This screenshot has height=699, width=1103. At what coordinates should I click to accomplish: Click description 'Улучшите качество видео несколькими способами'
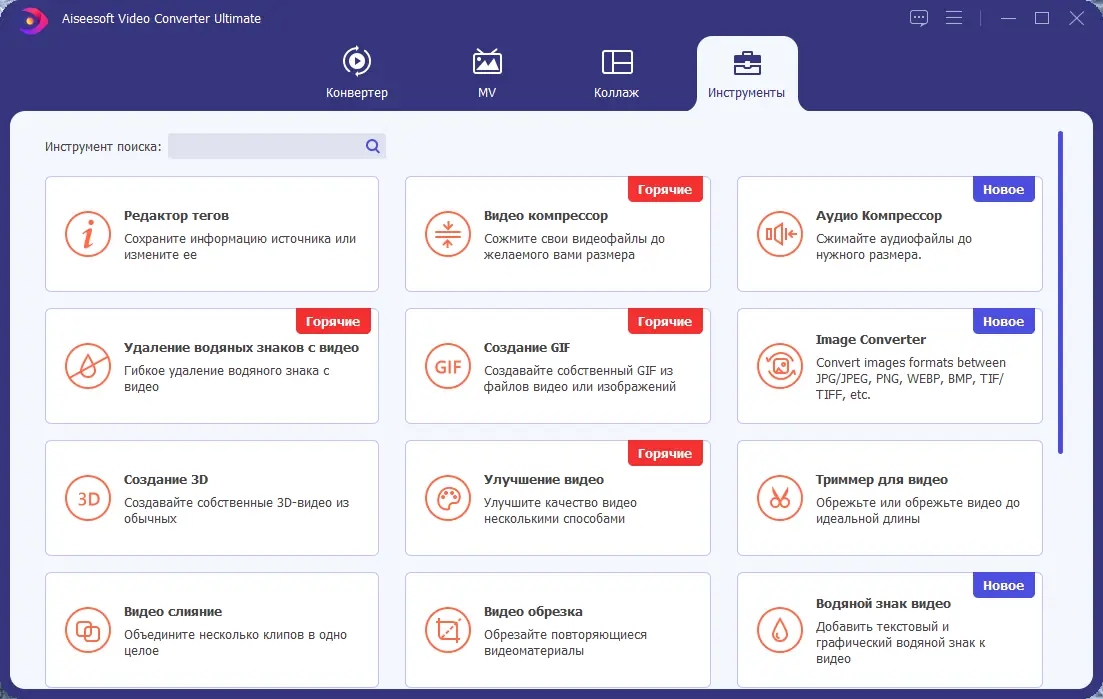tap(560, 511)
